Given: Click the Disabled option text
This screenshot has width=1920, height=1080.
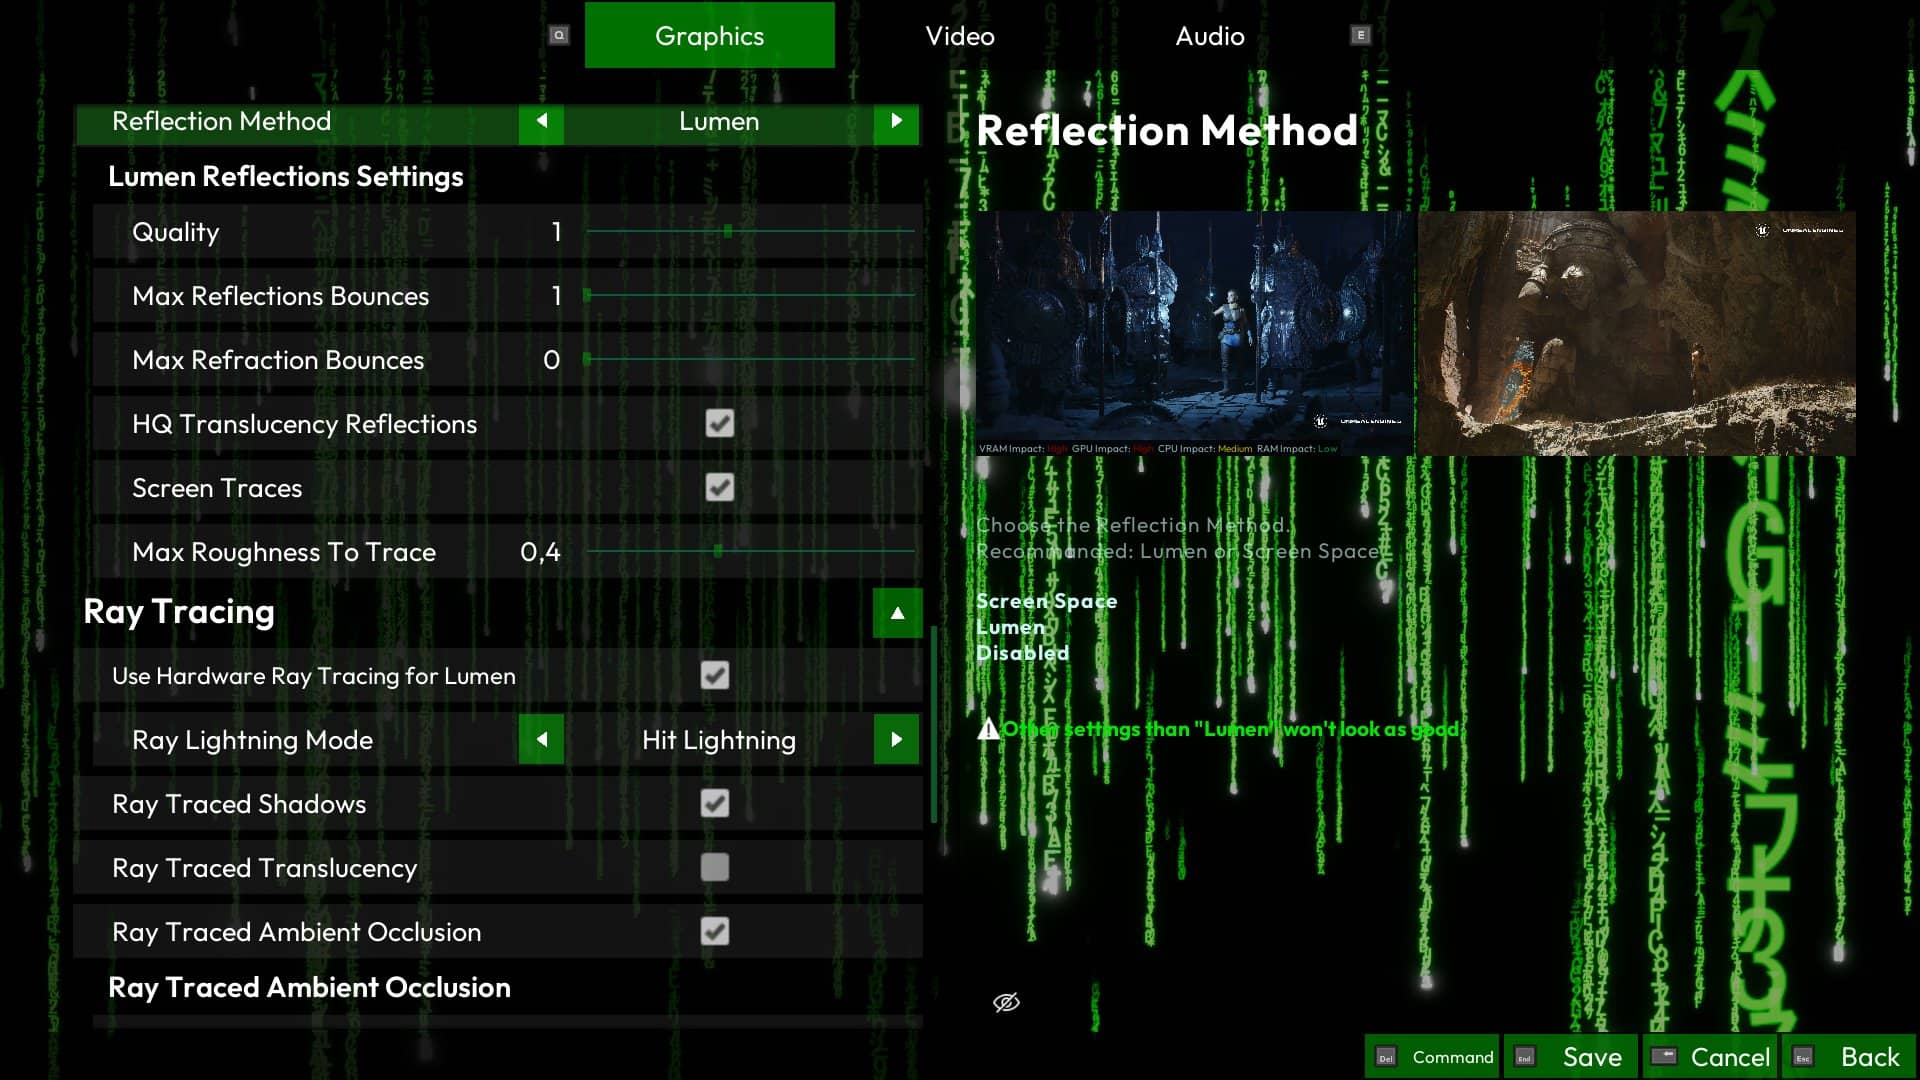Looking at the screenshot, I should [x=1022, y=653].
